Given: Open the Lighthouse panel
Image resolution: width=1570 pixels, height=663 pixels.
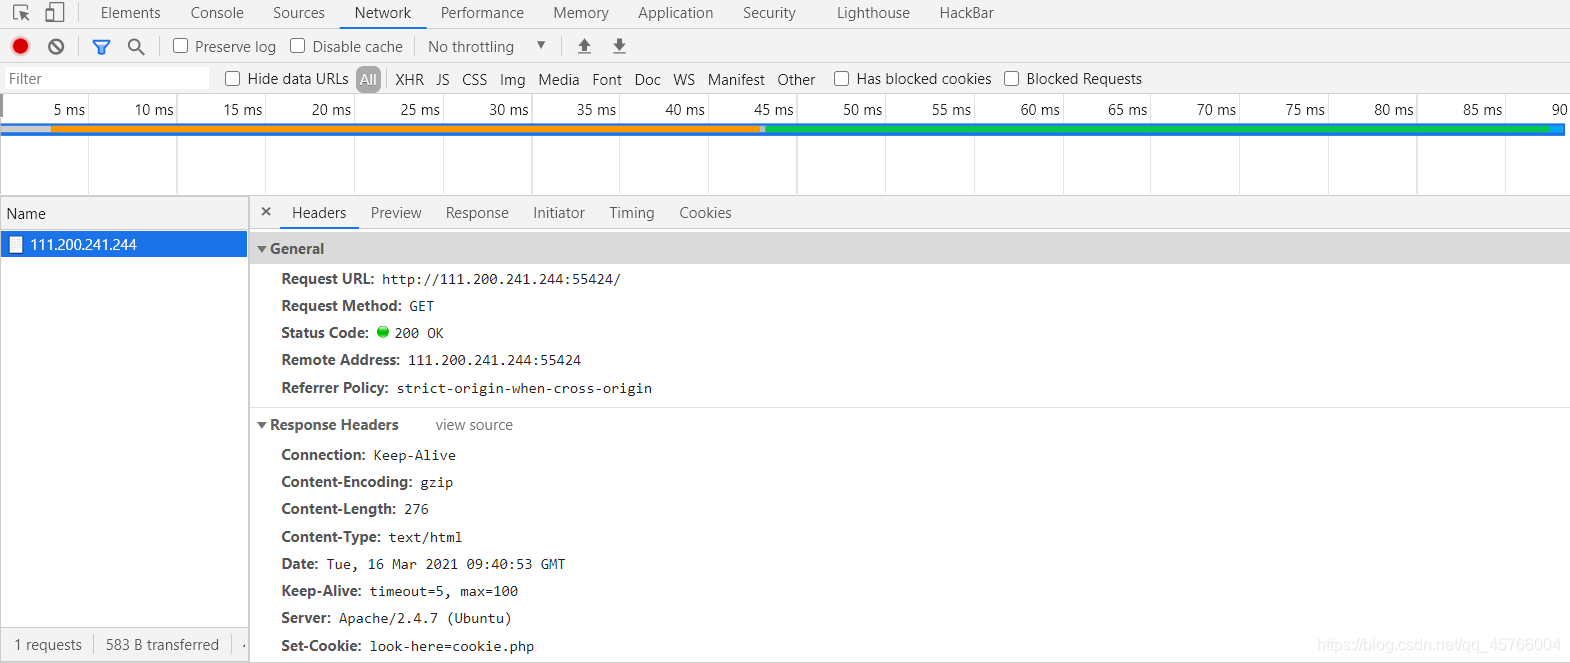Looking at the screenshot, I should click(x=873, y=13).
